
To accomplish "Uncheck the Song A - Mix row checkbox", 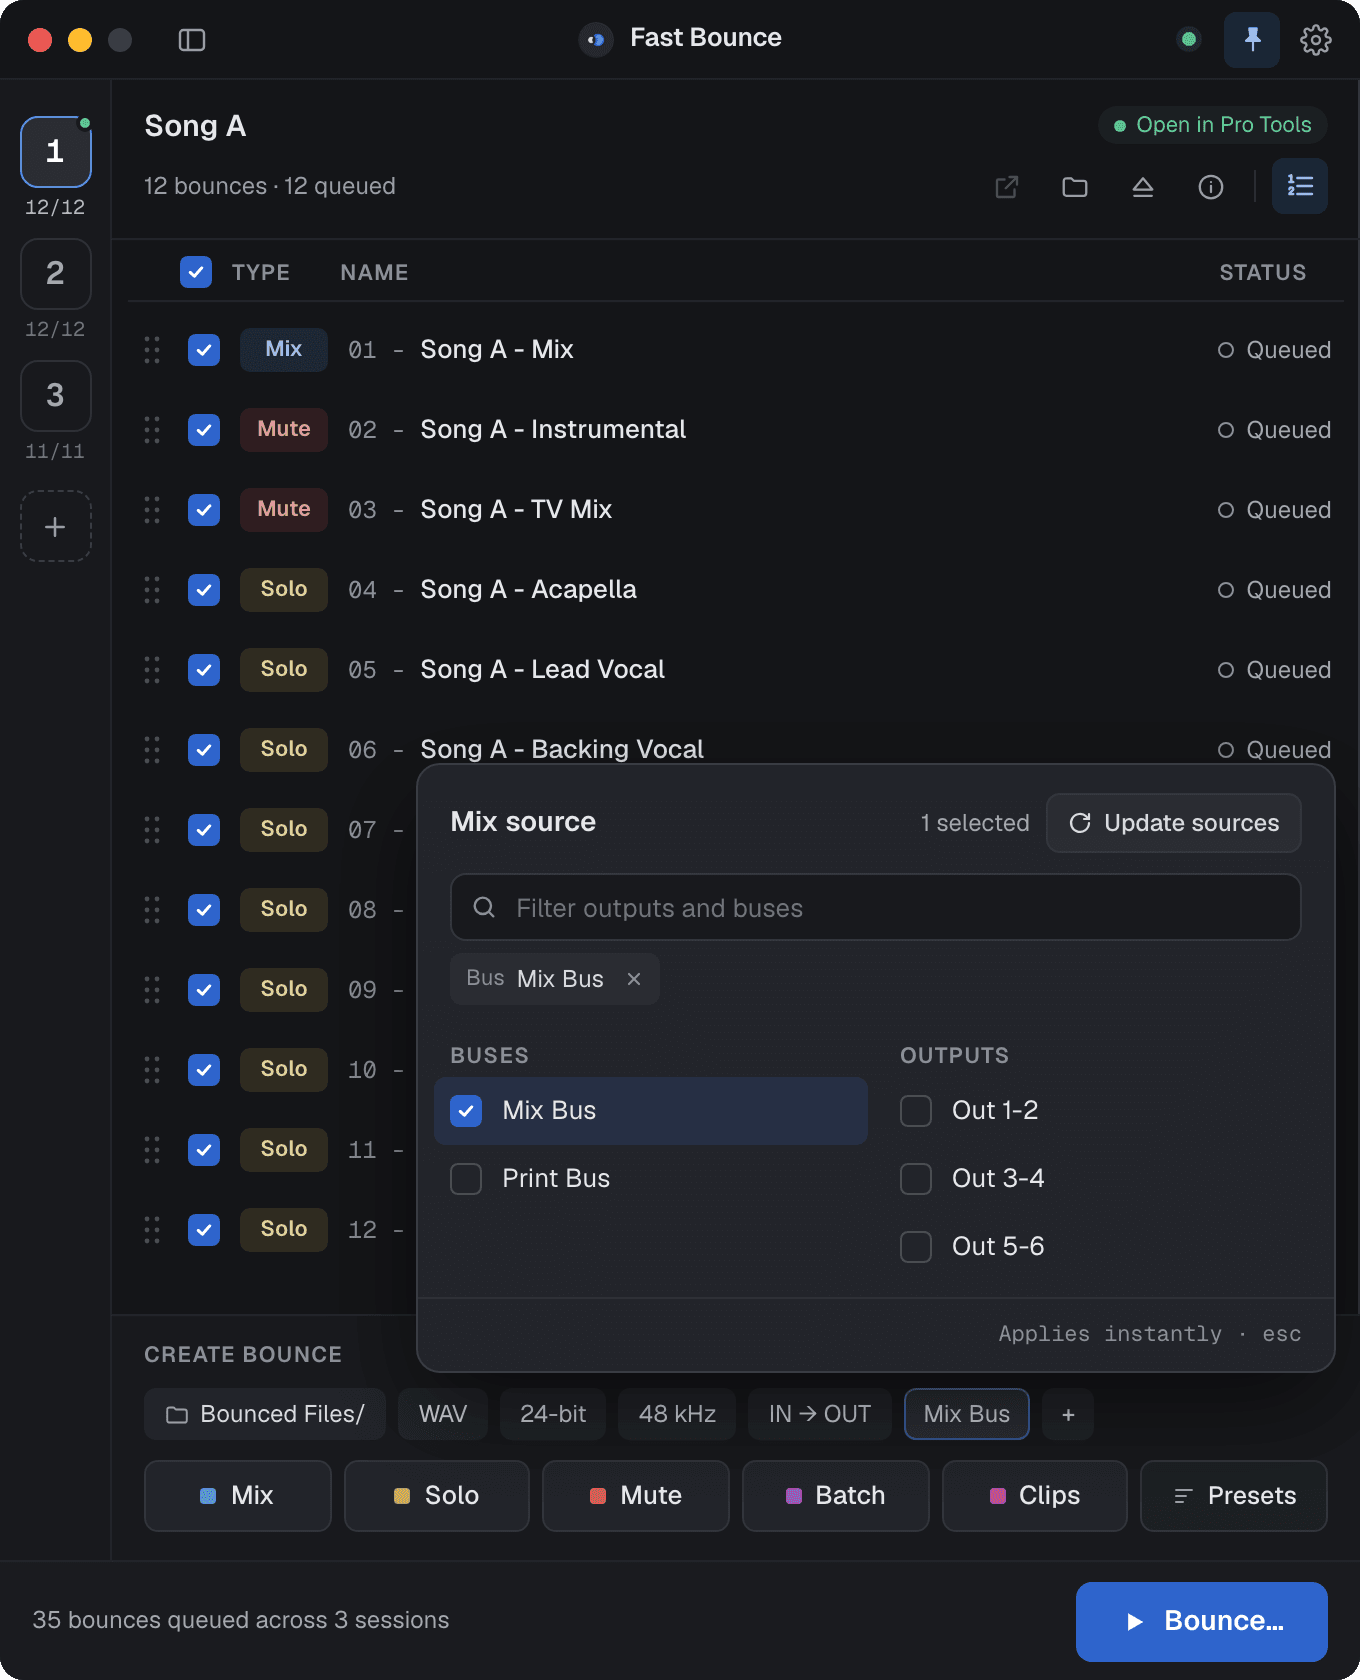I will click(204, 350).
